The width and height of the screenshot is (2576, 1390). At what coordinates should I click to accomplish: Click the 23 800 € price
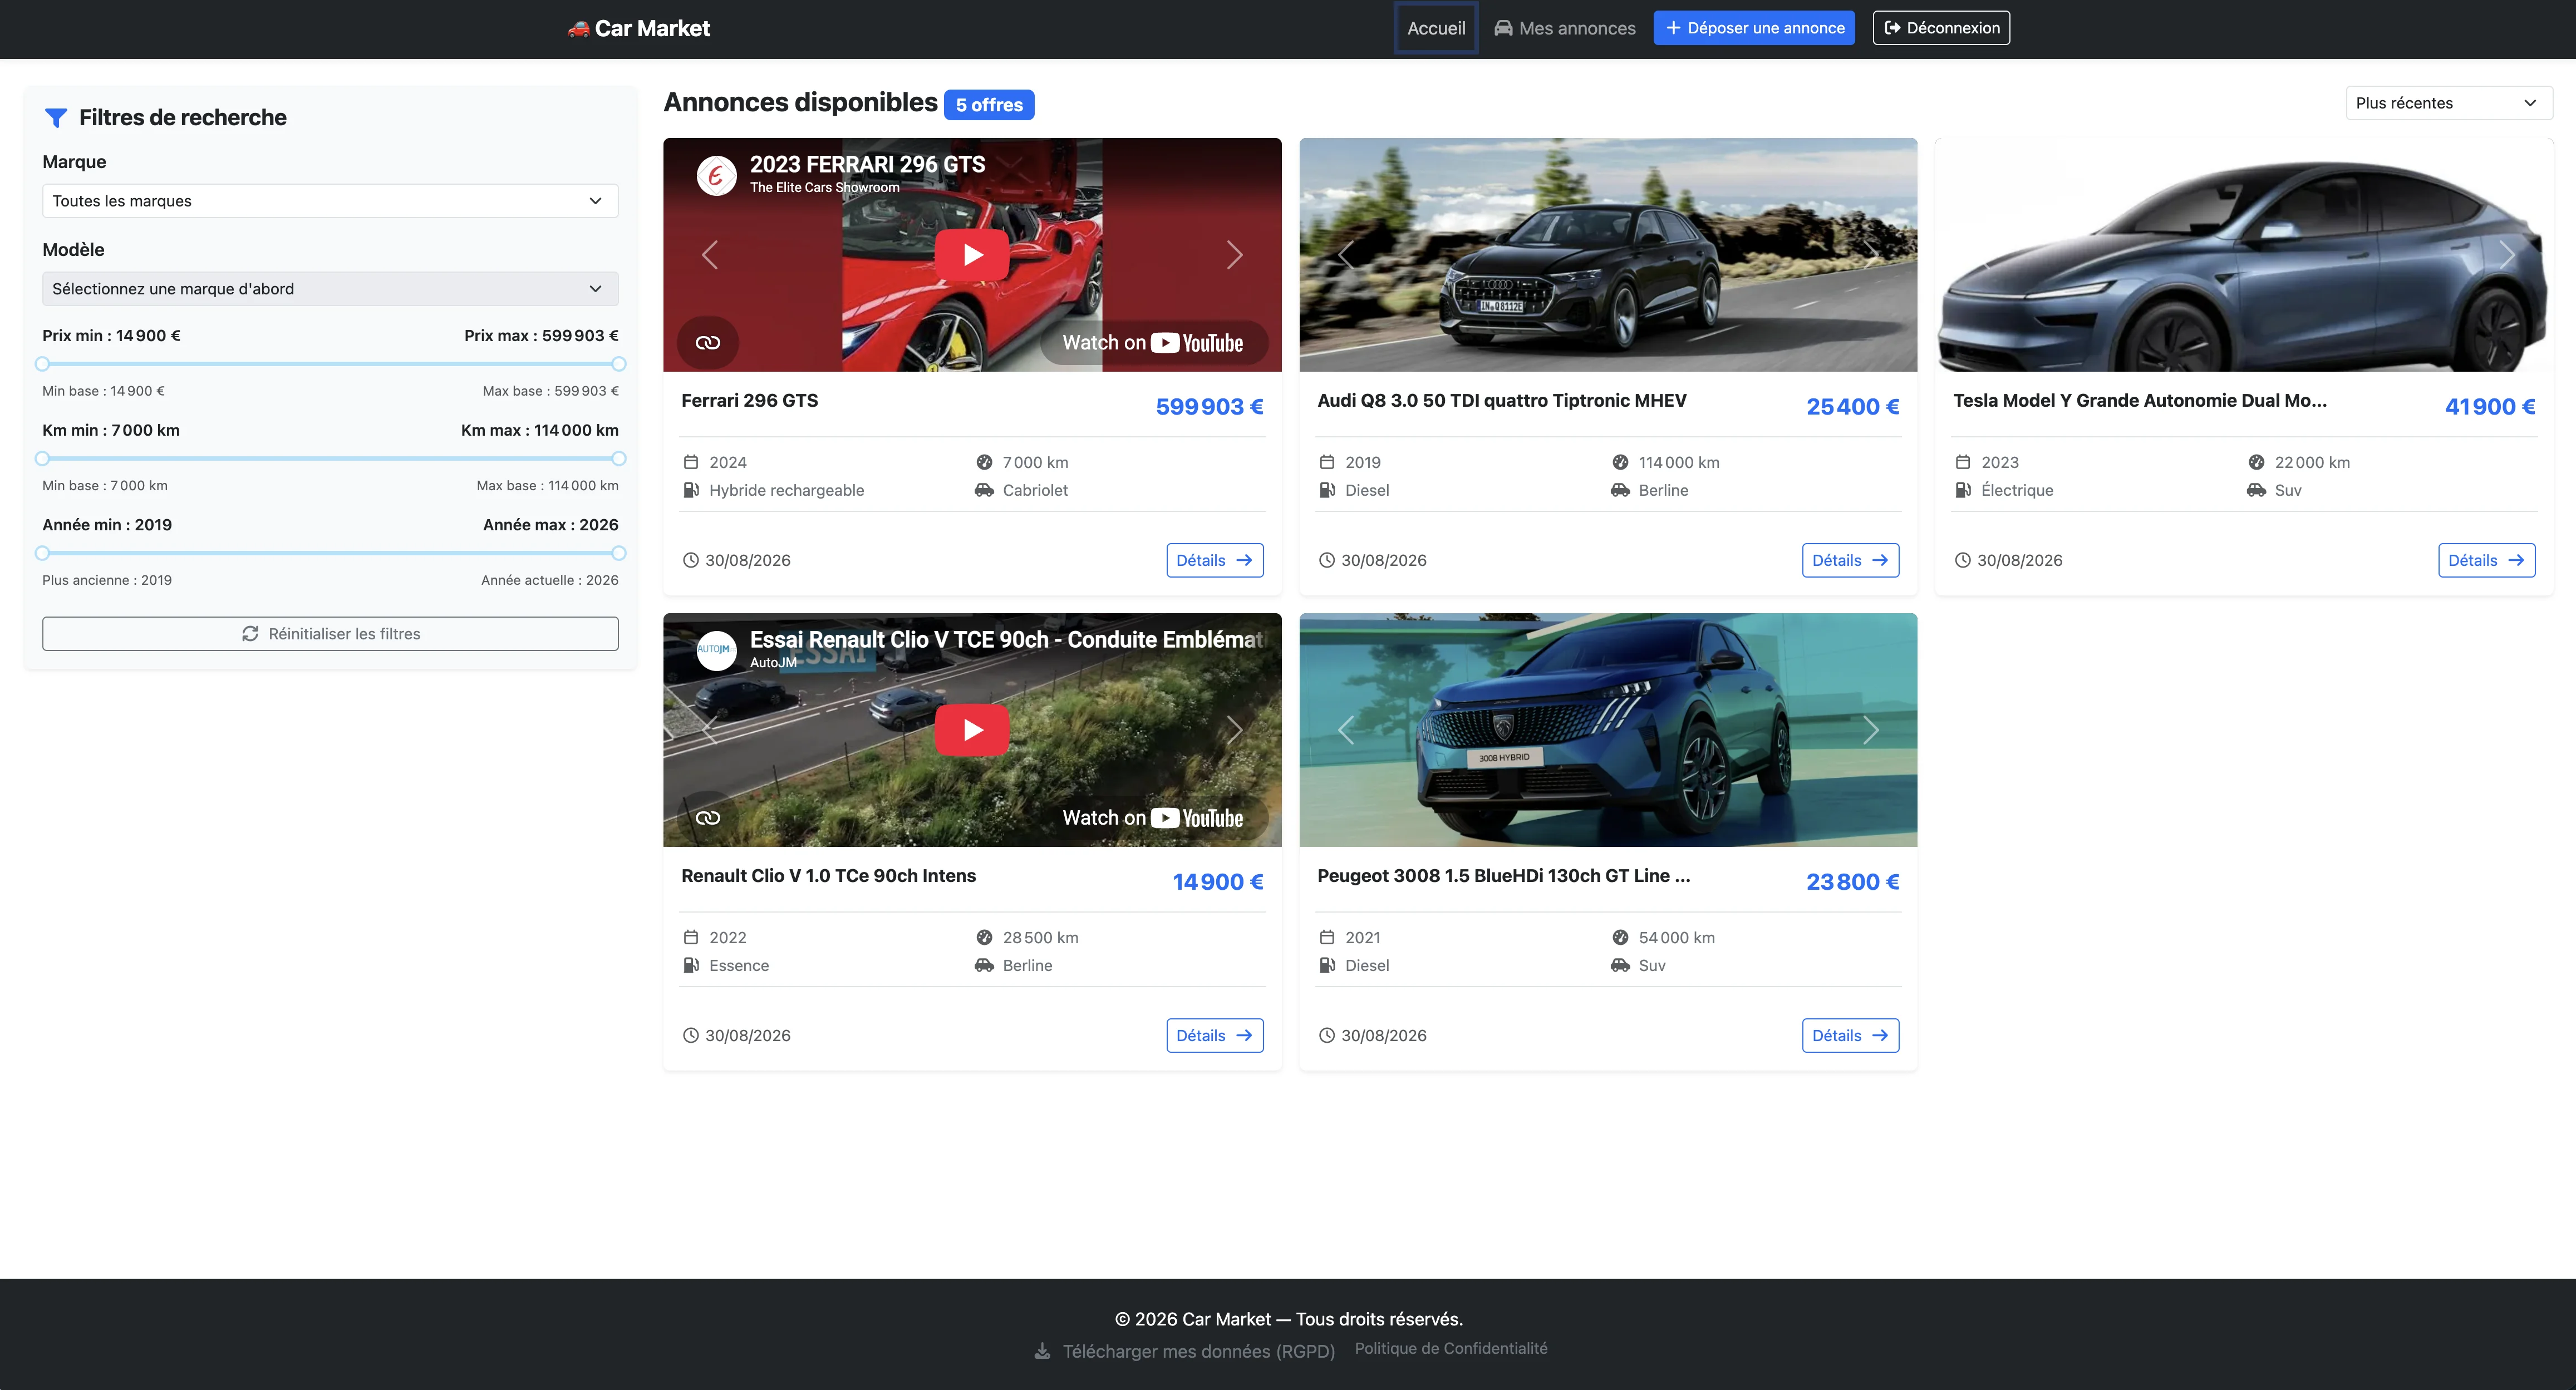point(1852,882)
